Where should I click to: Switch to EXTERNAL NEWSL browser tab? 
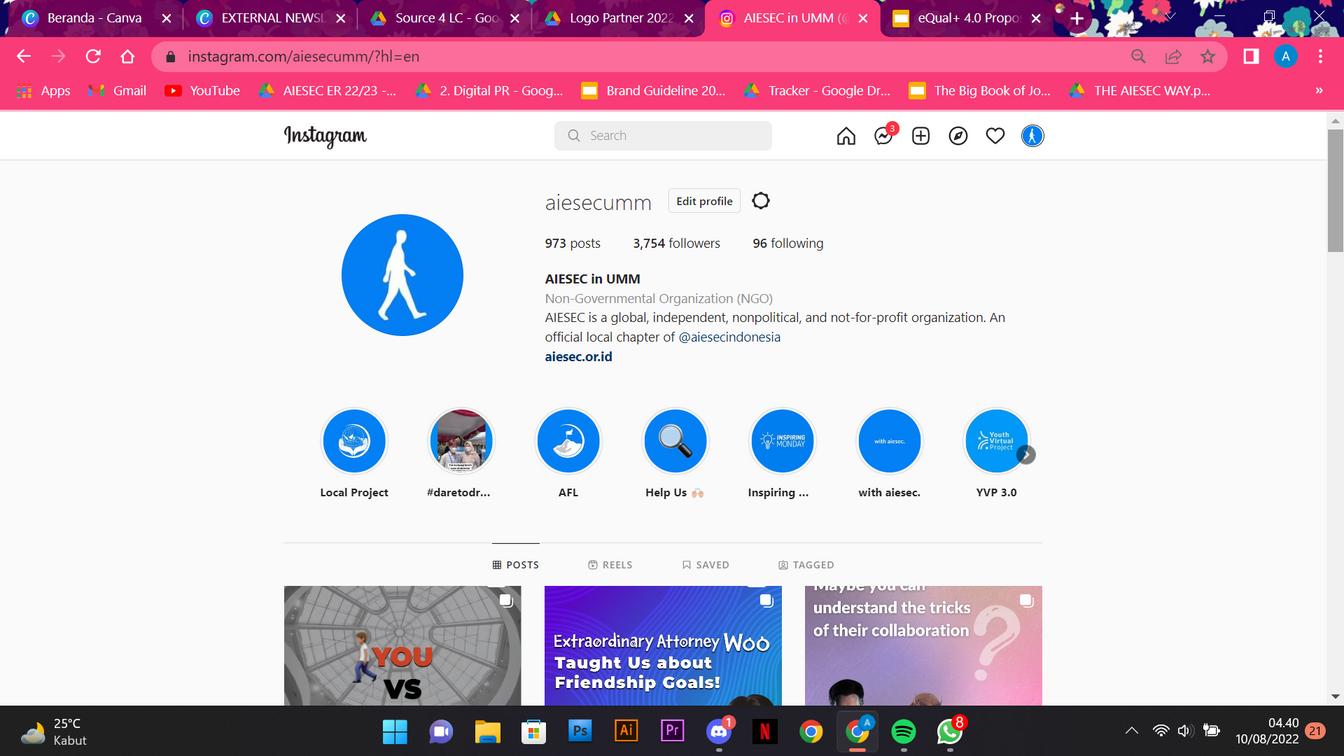pyautogui.click(x=271, y=18)
